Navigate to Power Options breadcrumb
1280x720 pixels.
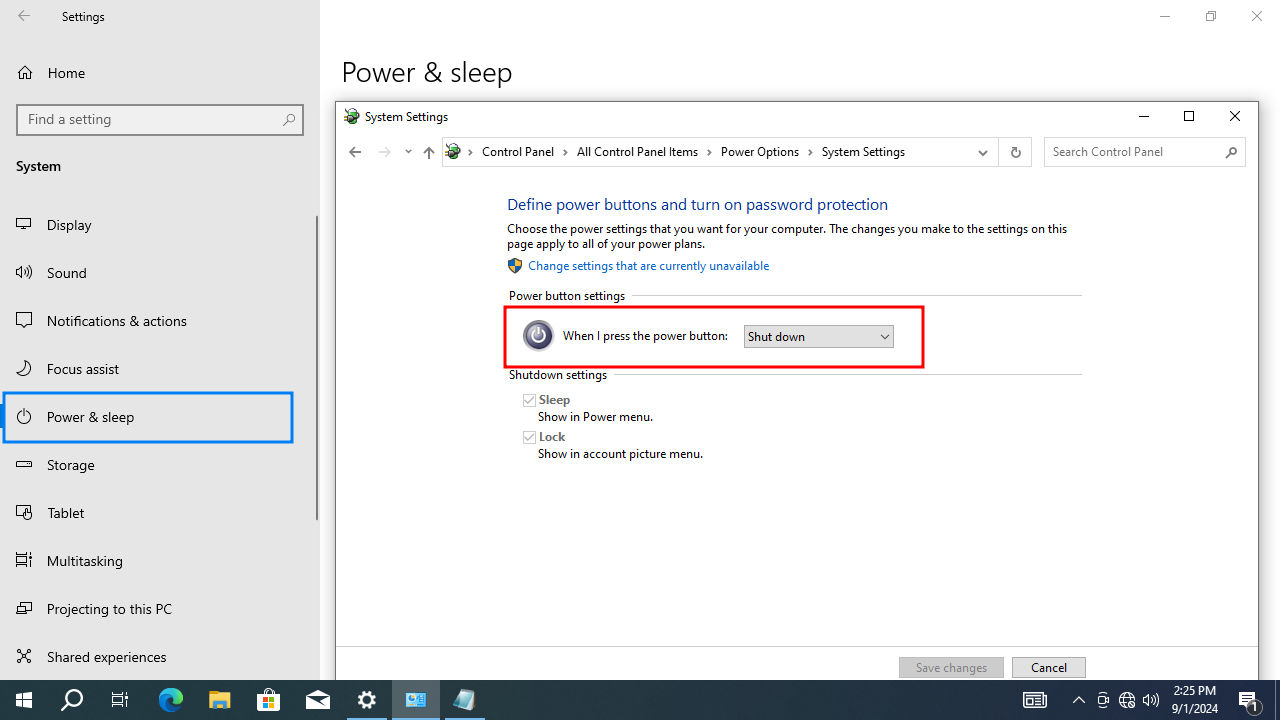(x=760, y=152)
